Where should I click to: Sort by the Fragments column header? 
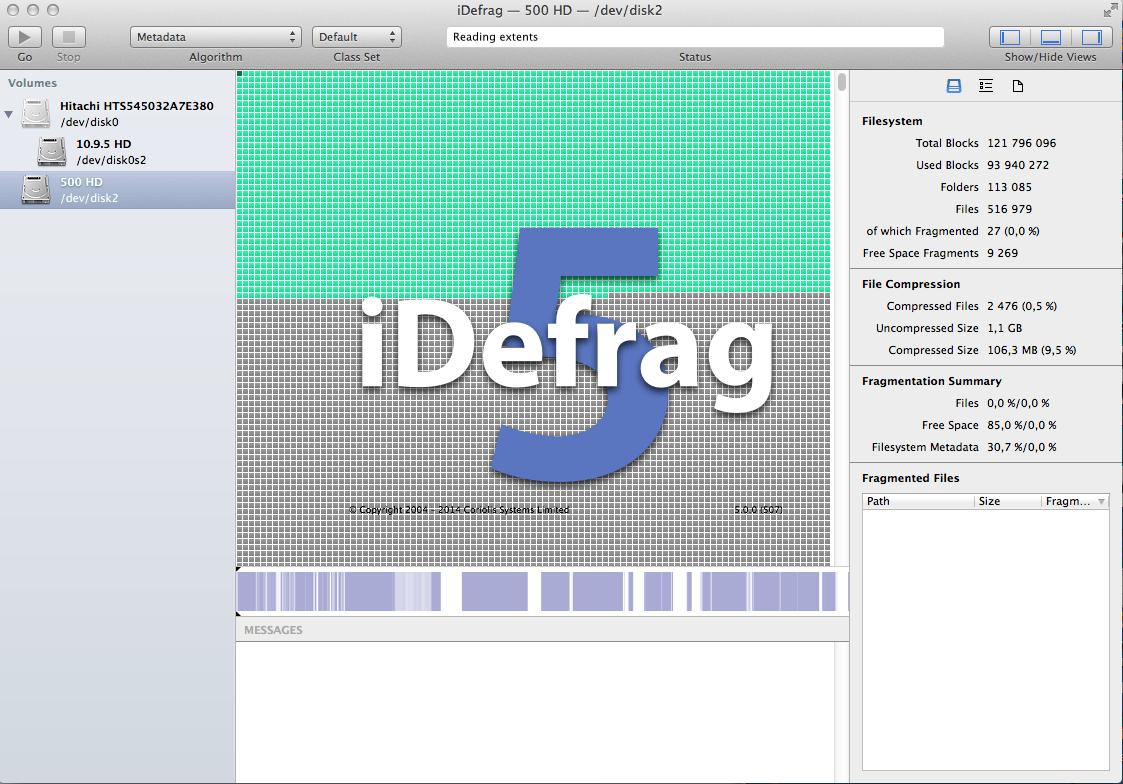(x=1068, y=501)
